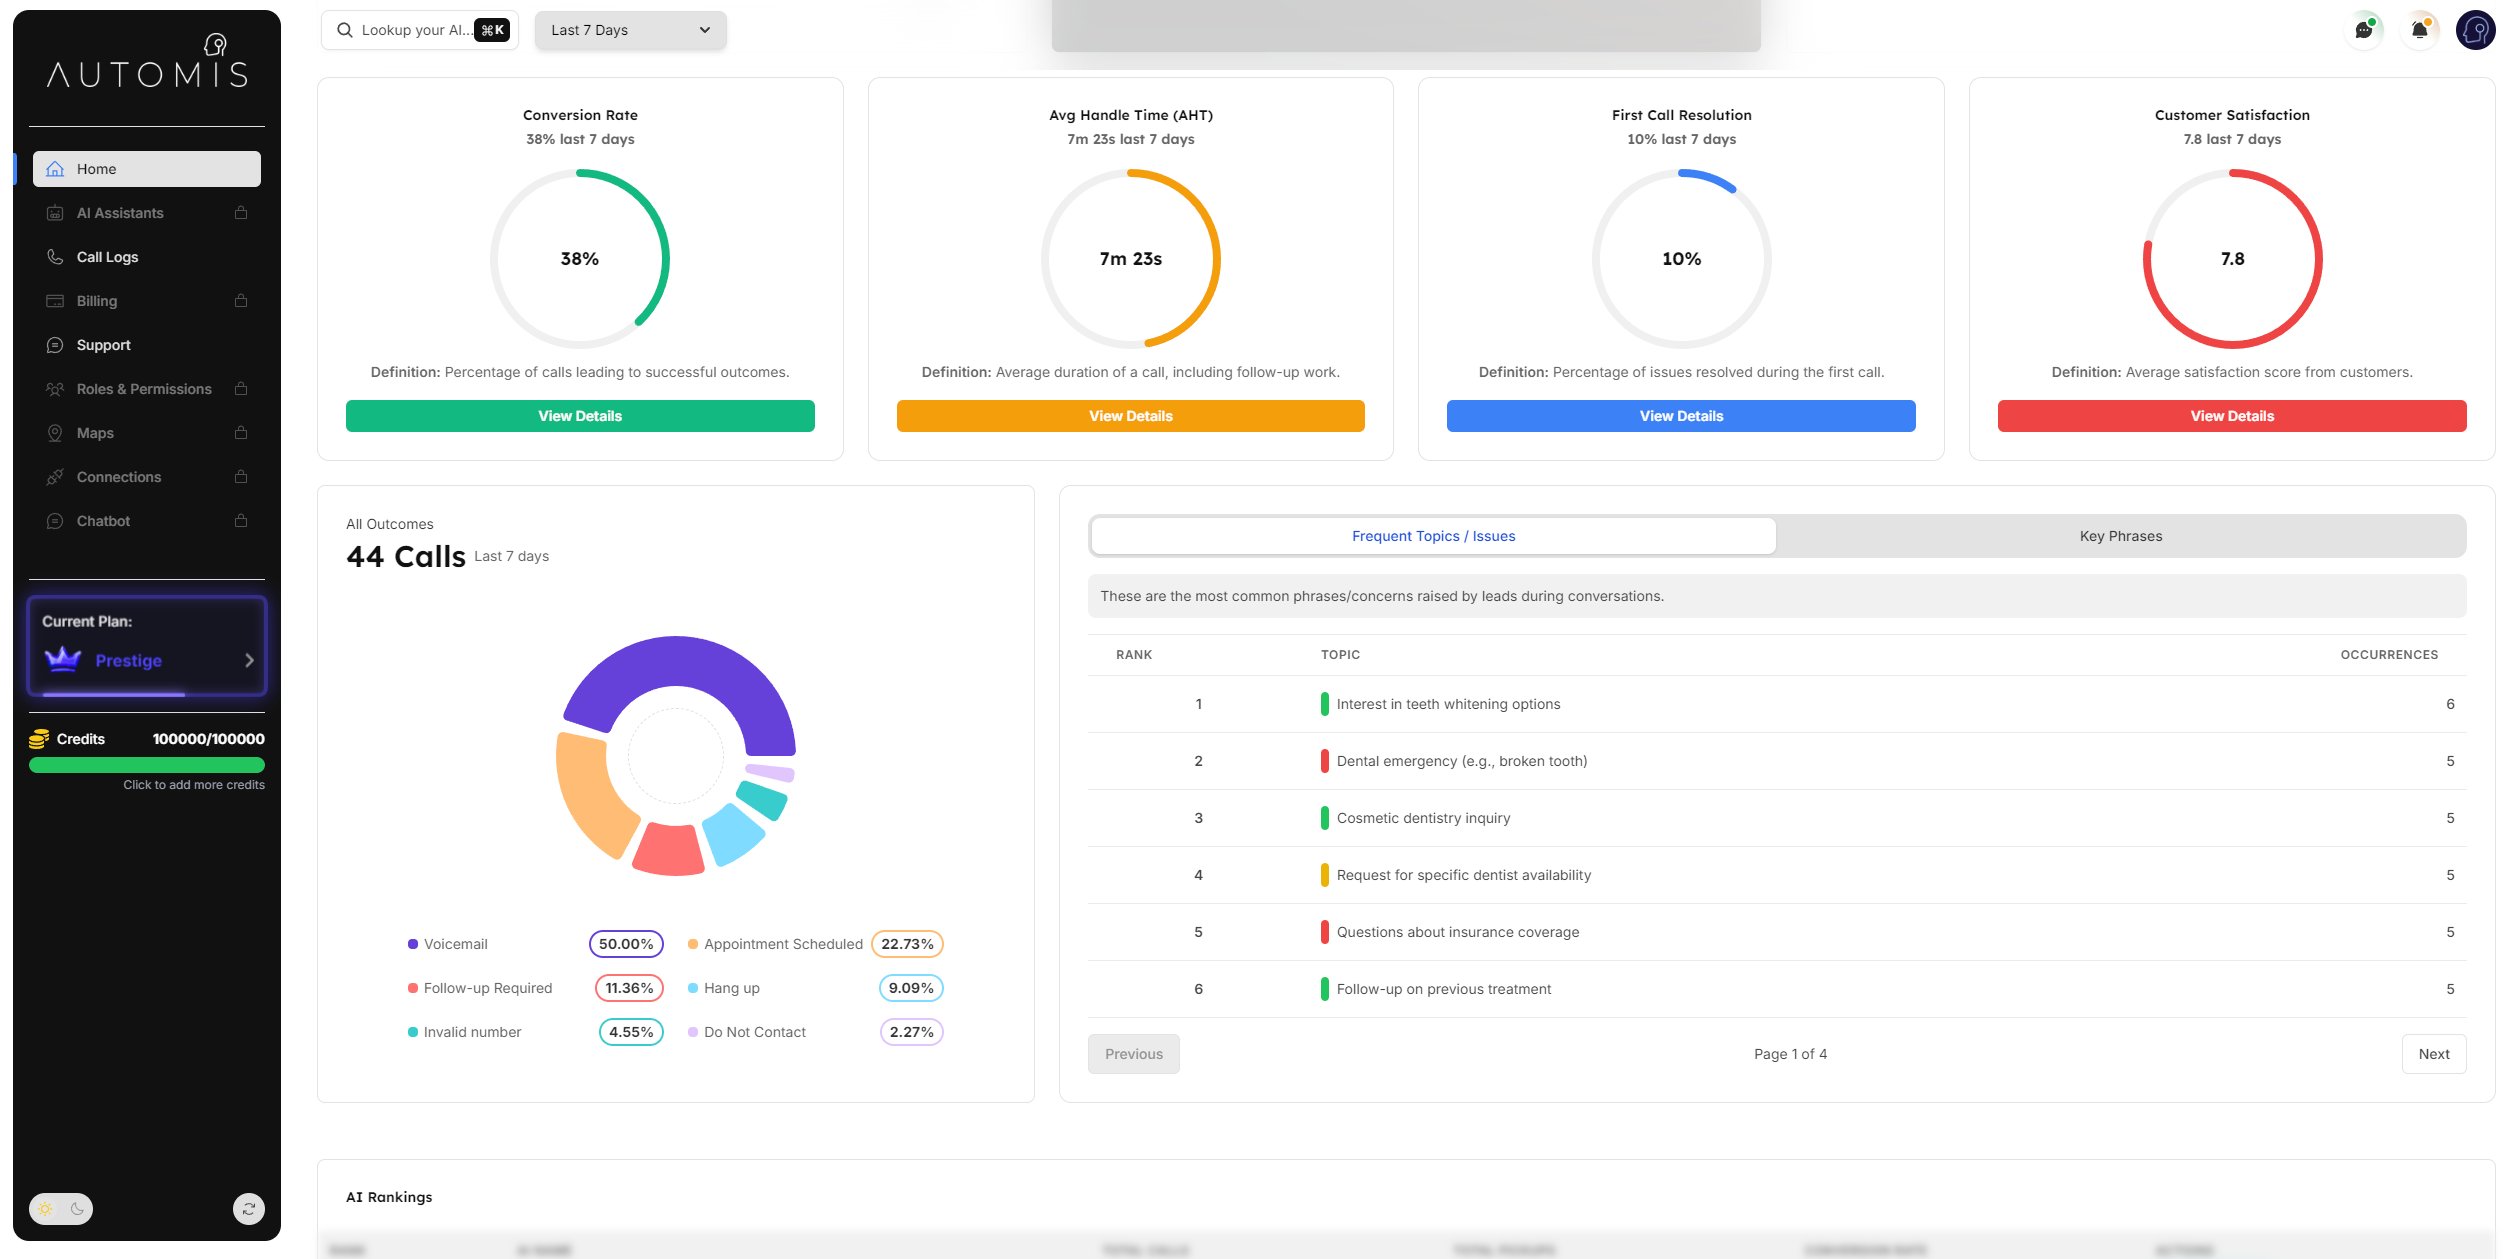Click the Appointment Scheduled orange legend dot

[693, 944]
